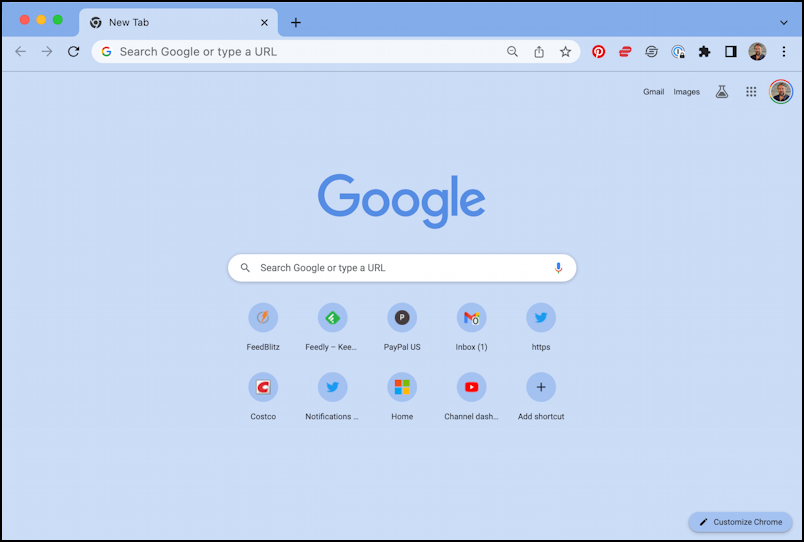Open the red ExpressVPN extension icon
This screenshot has width=804, height=542.
tap(625, 51)
